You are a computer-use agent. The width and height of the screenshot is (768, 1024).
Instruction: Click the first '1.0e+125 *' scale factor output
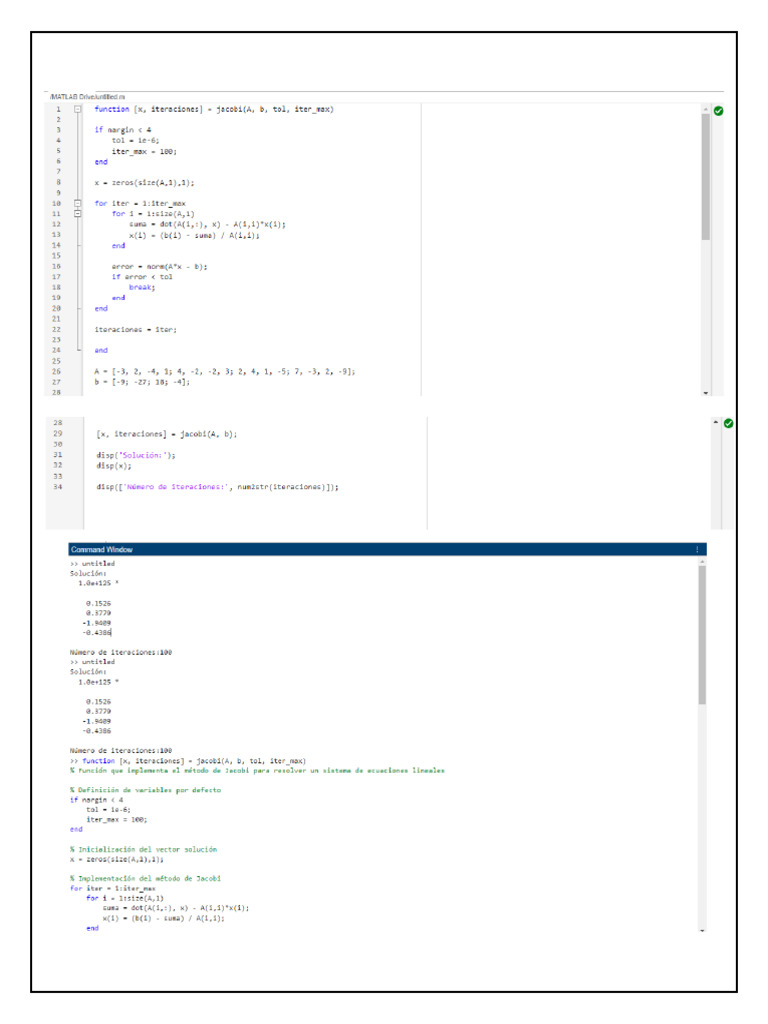[99, 583]
